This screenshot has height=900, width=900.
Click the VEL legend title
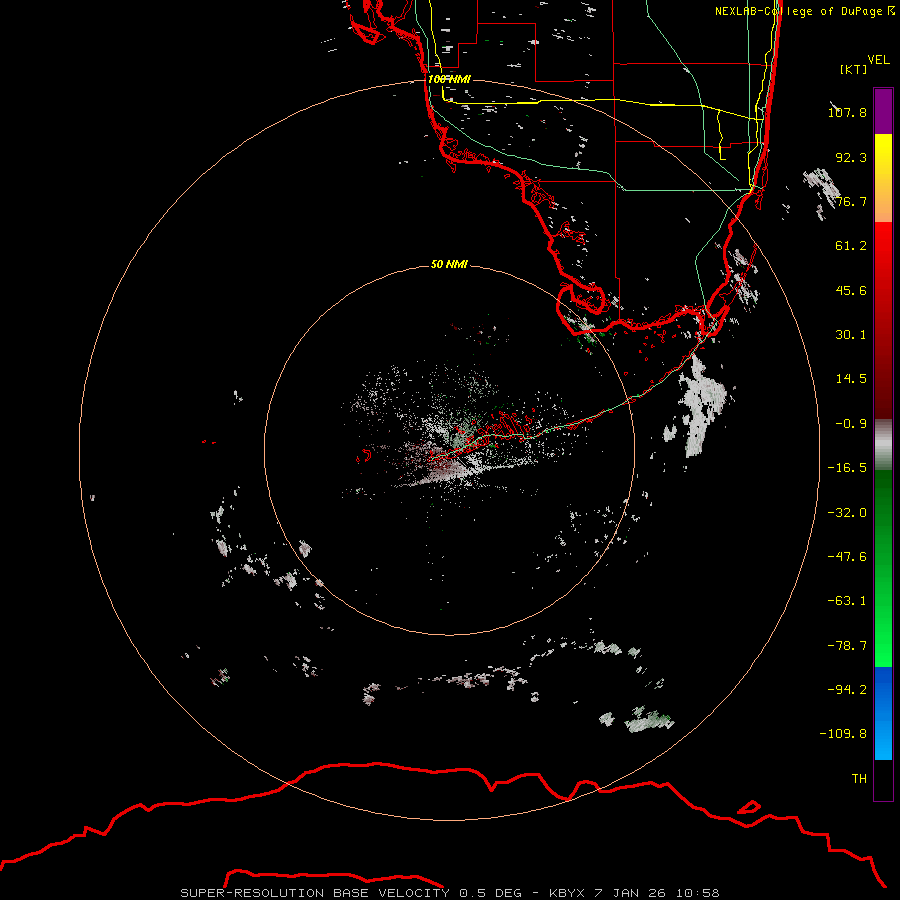tap(878, 60)
